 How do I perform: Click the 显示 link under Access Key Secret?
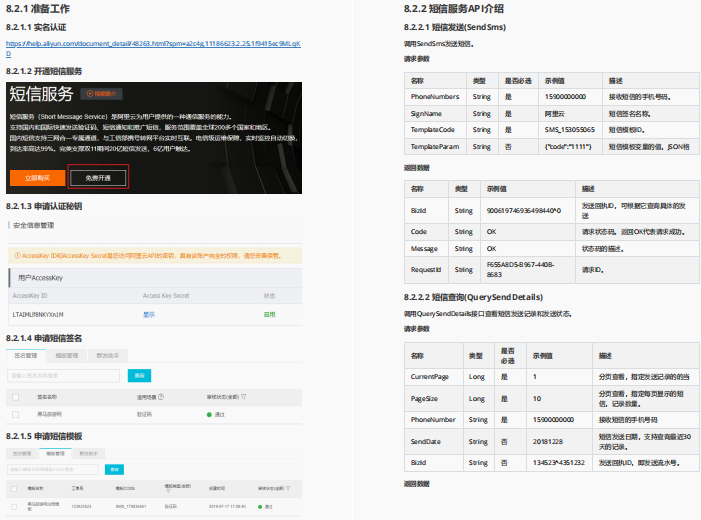pos(149,315)
